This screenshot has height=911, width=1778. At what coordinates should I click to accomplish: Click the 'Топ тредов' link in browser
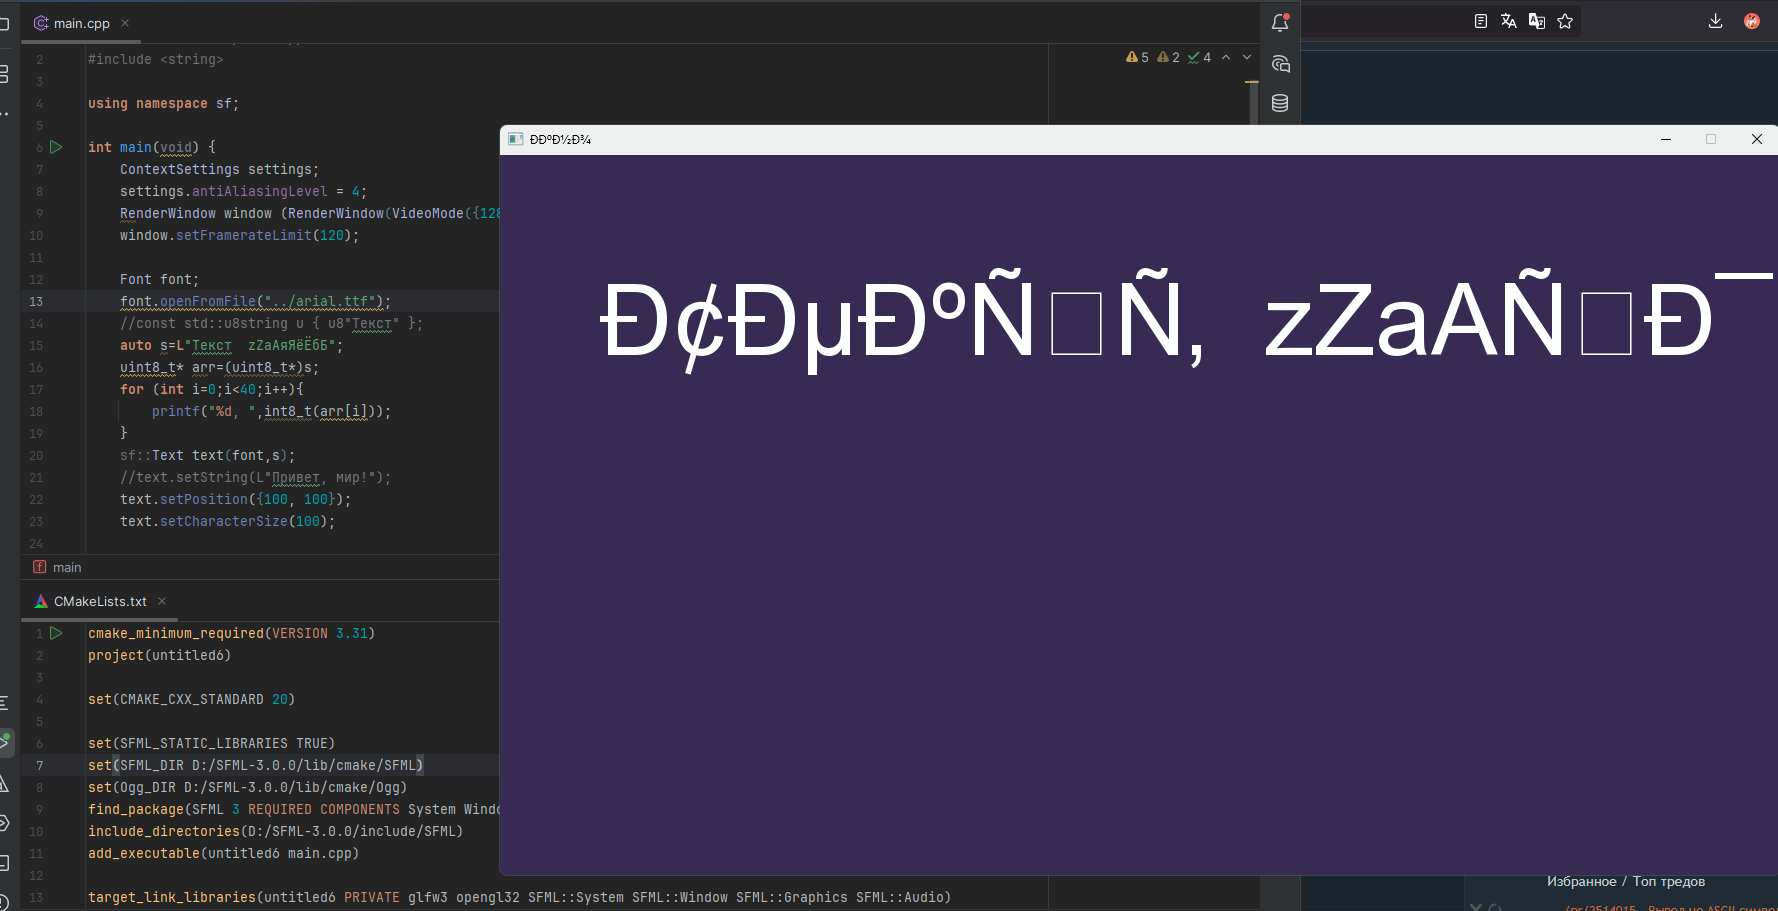pyautogui.click(x=1669, y=881)
